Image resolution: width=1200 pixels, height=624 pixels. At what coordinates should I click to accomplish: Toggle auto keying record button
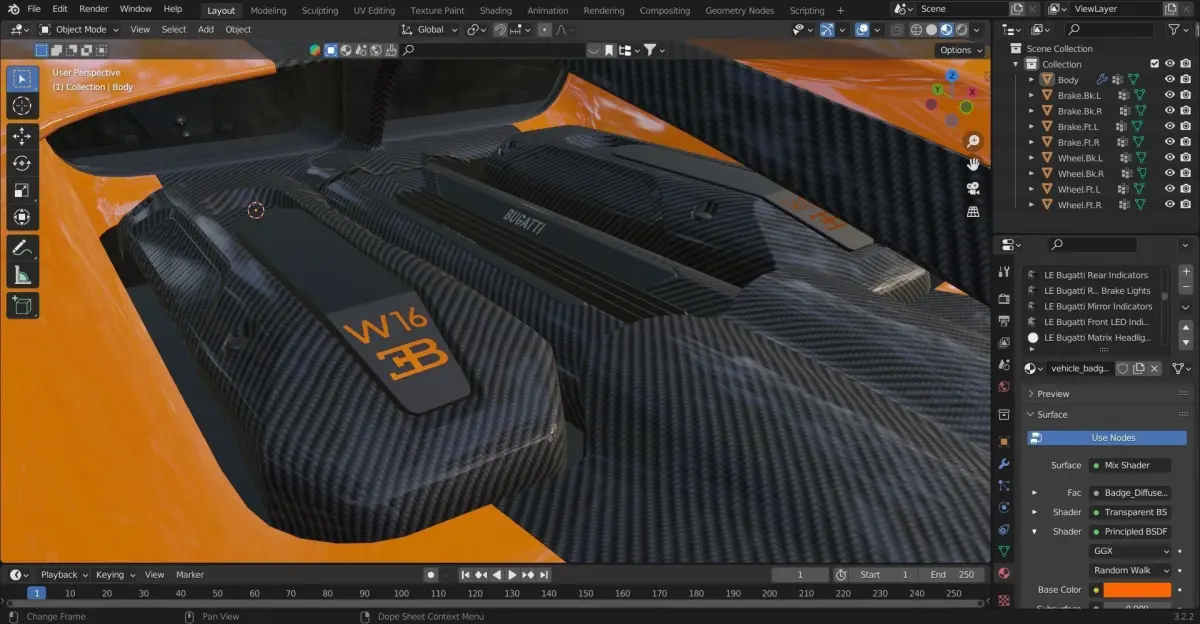431,575
